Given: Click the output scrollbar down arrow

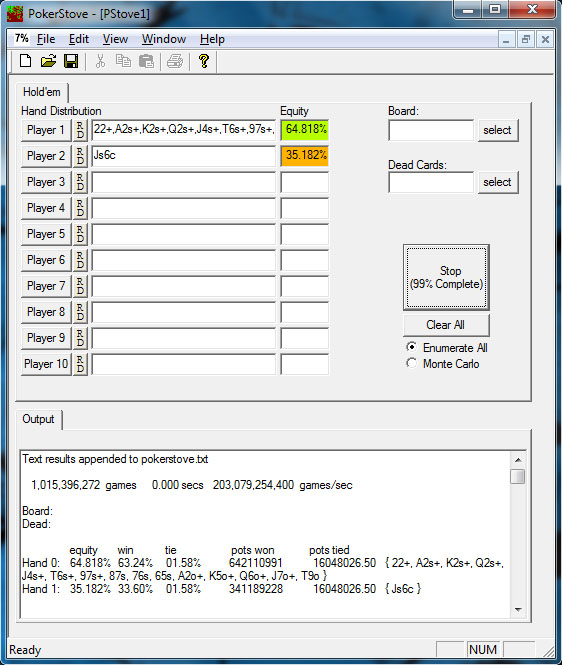Looking at the screenshot, I should pos(517,609).
